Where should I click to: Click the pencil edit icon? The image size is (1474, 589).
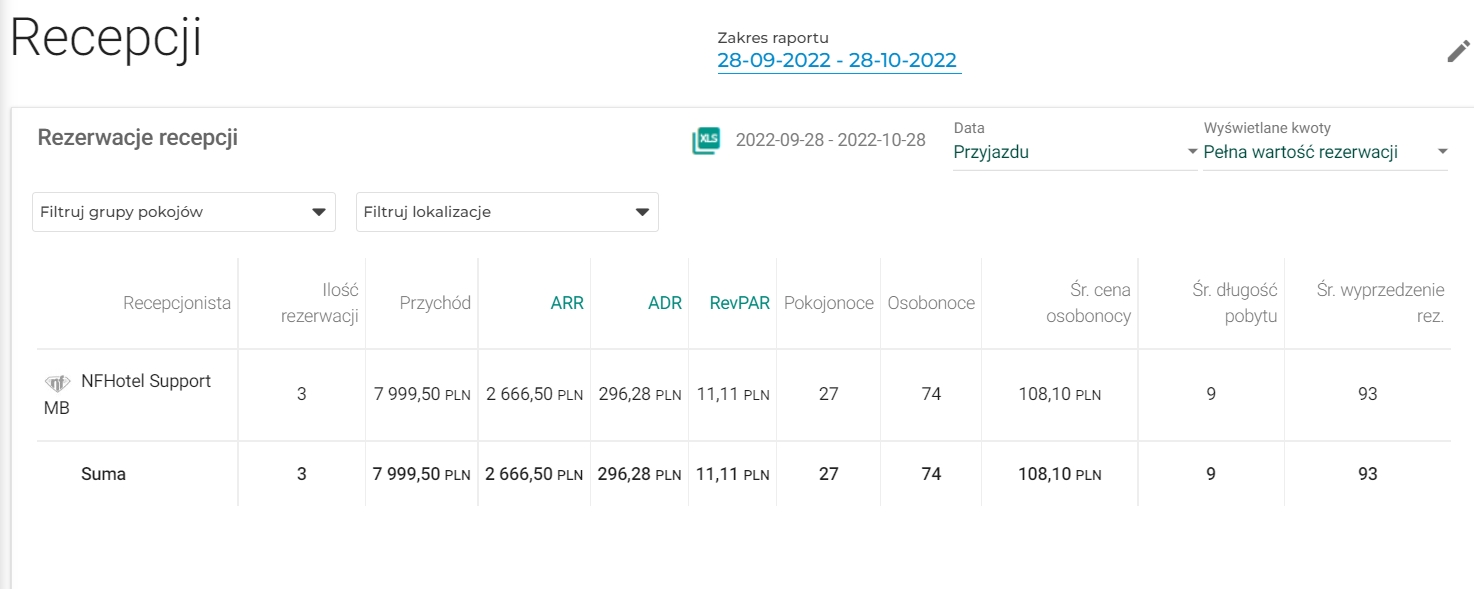(x=1458, y=52)
